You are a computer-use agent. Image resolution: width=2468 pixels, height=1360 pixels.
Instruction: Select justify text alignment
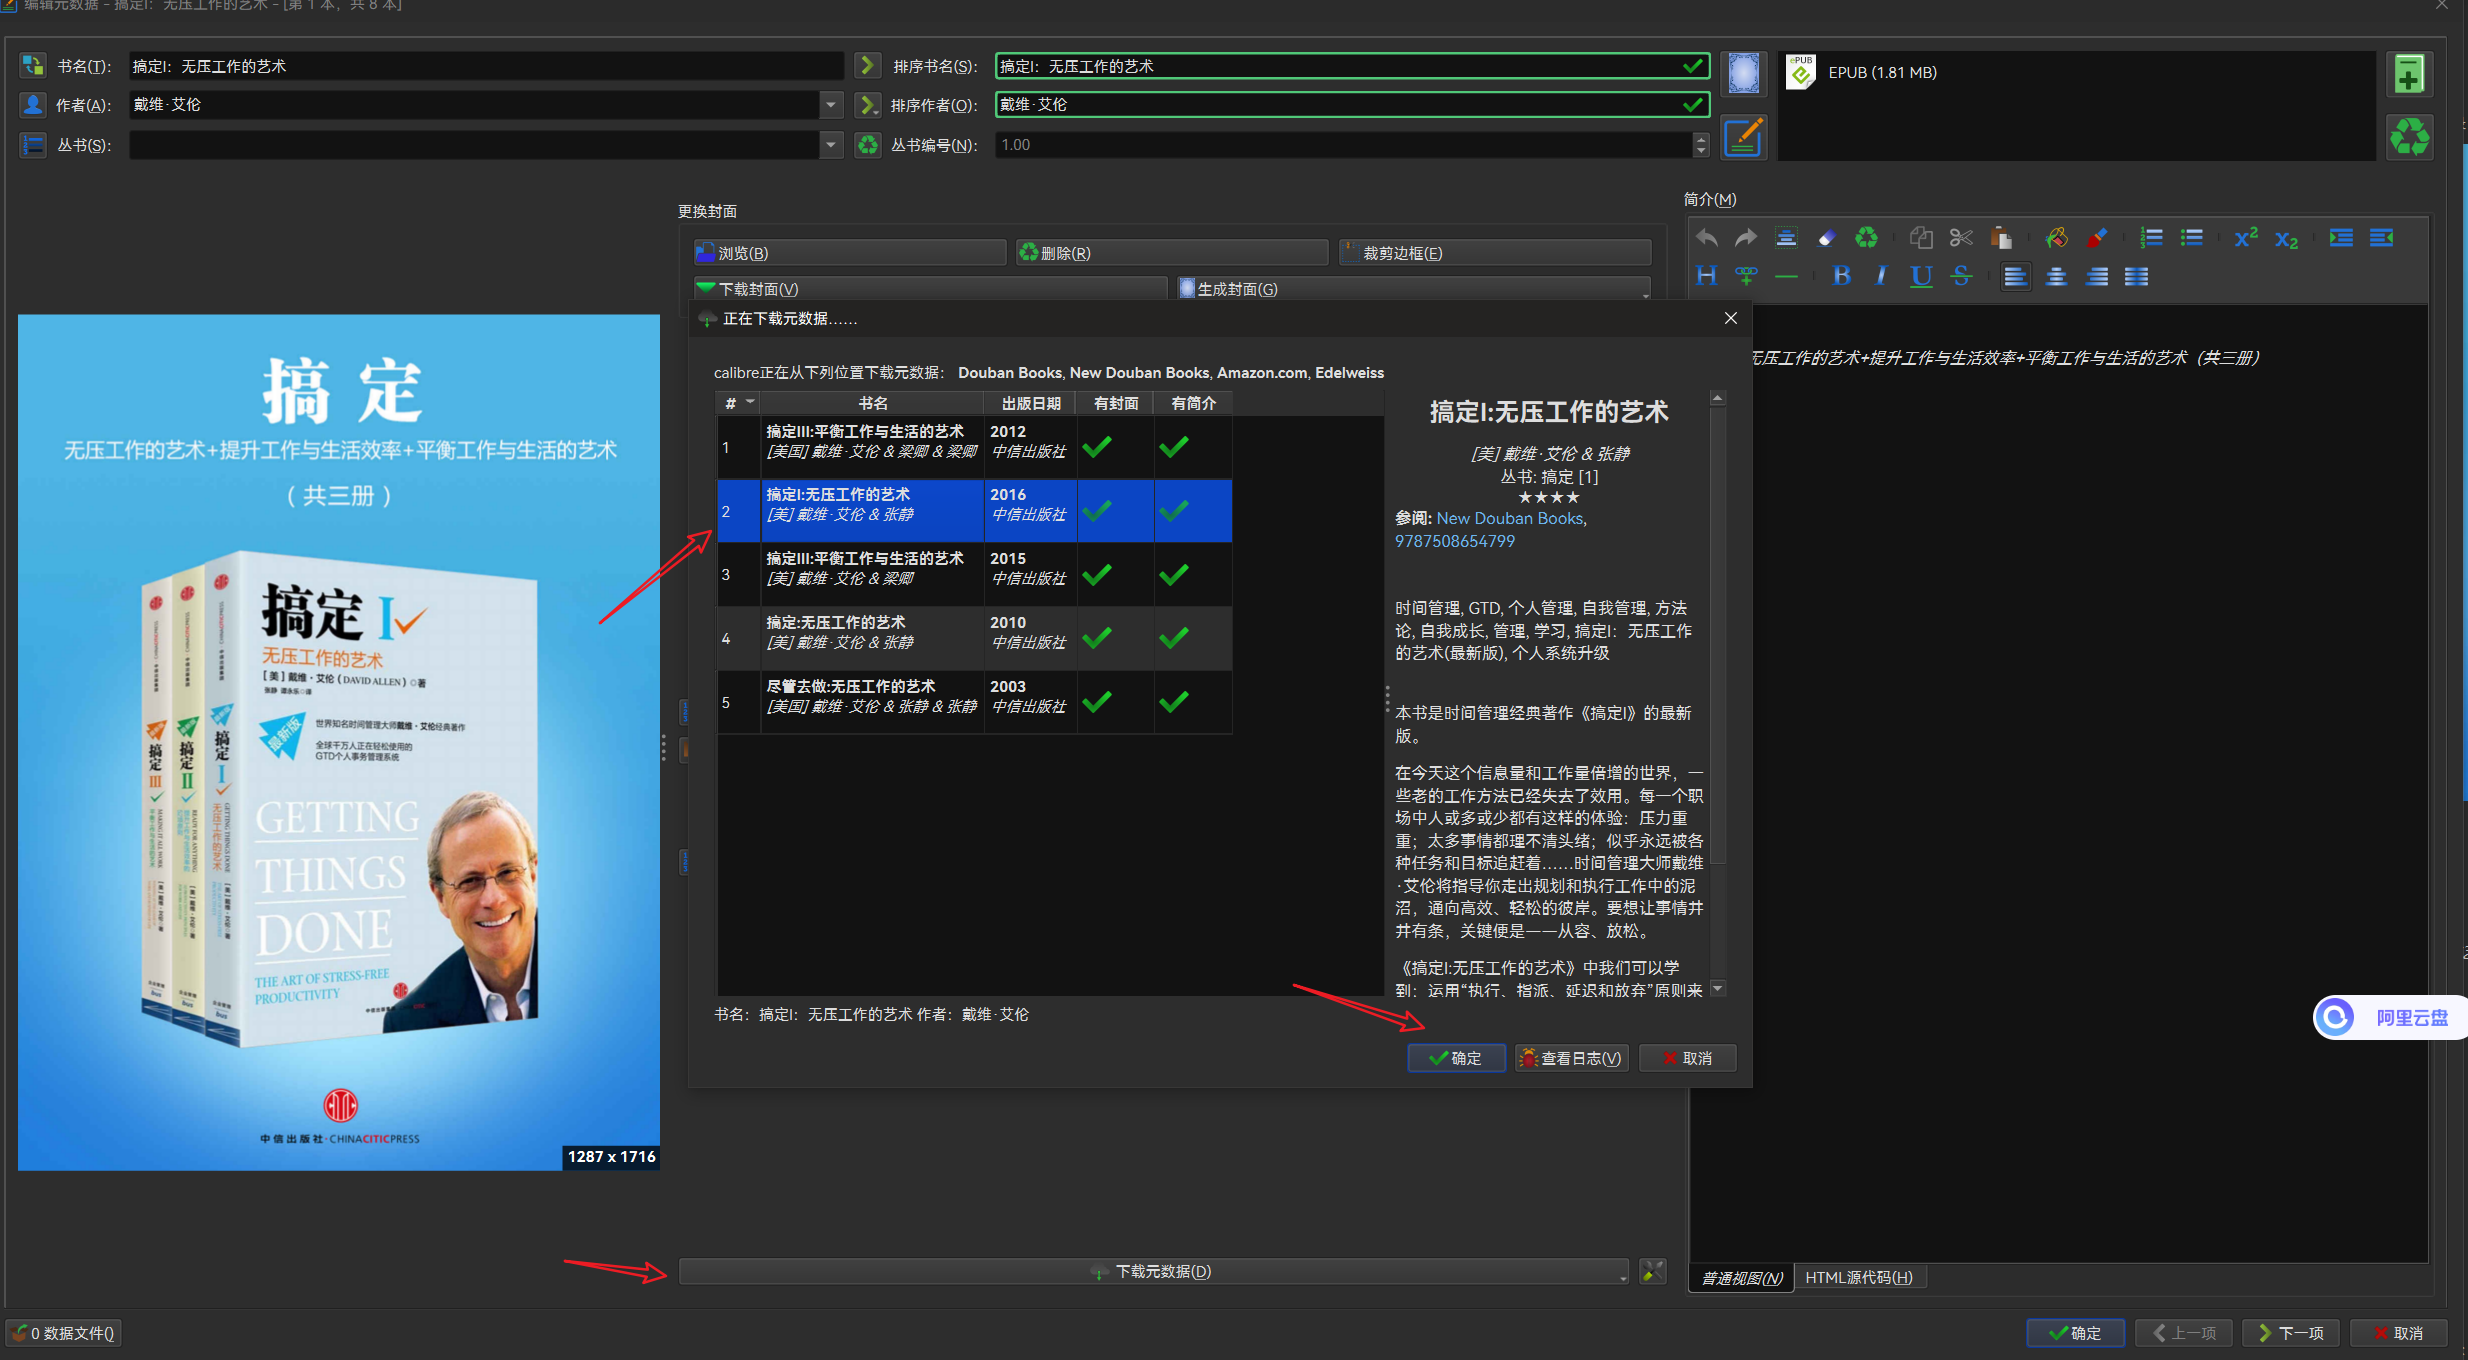2136,276
